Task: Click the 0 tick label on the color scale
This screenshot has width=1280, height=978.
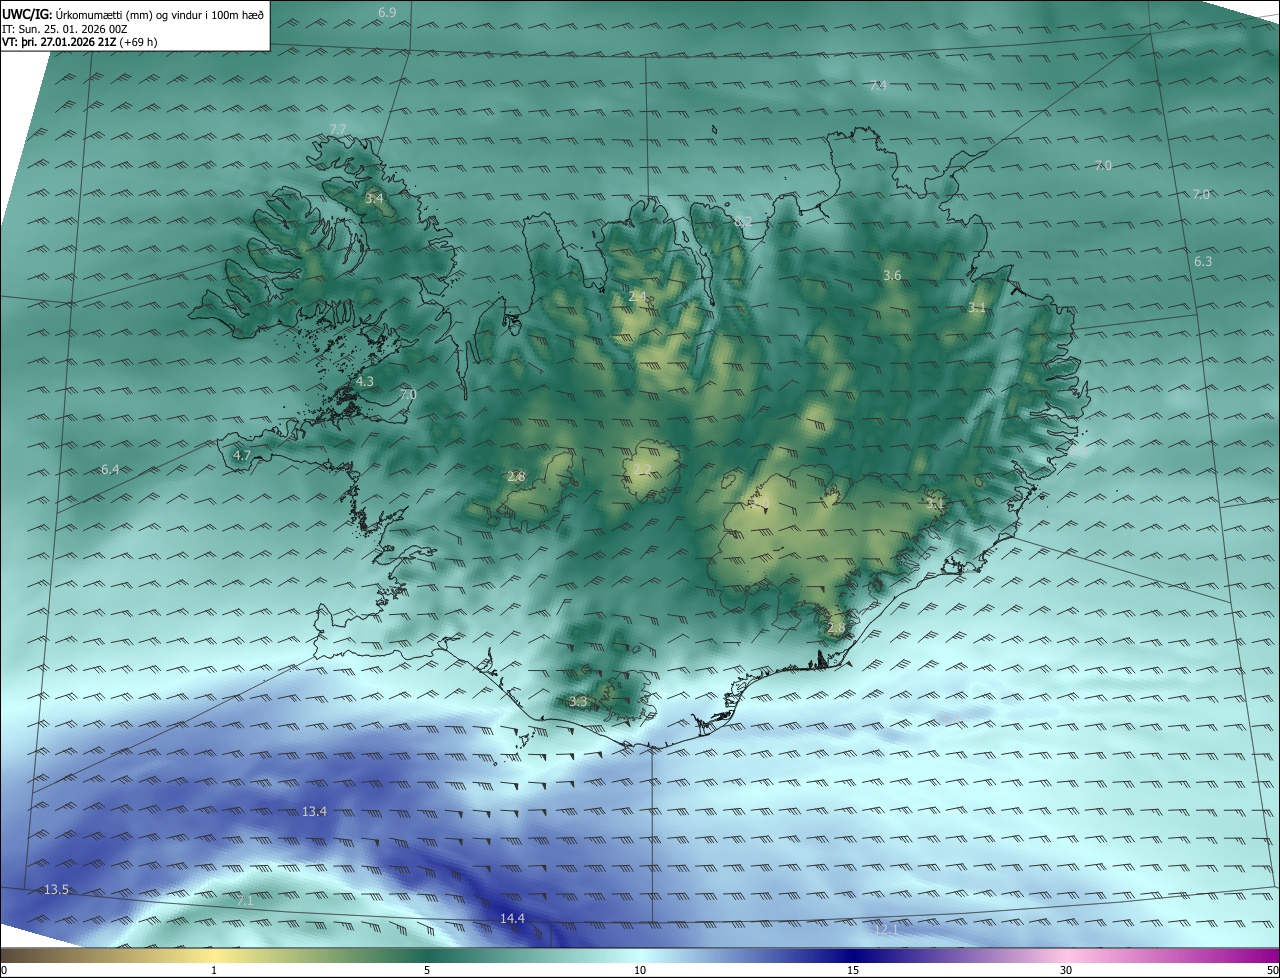Action: point(4,971)
